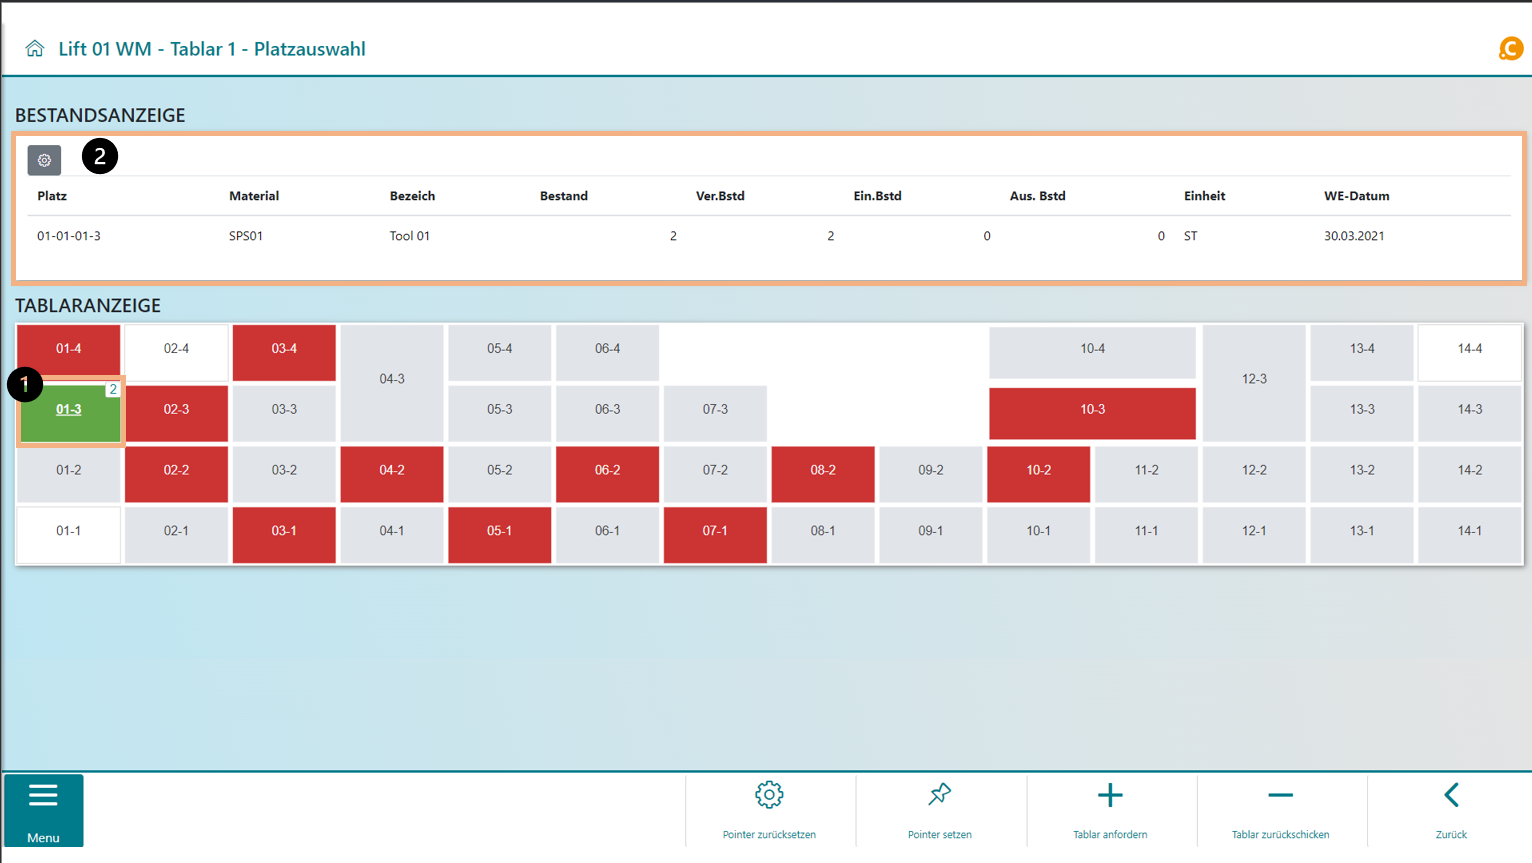Click the Pointer setzen pin icon
This screenshot has height=863, width=1532.
[x=939, y=796]
